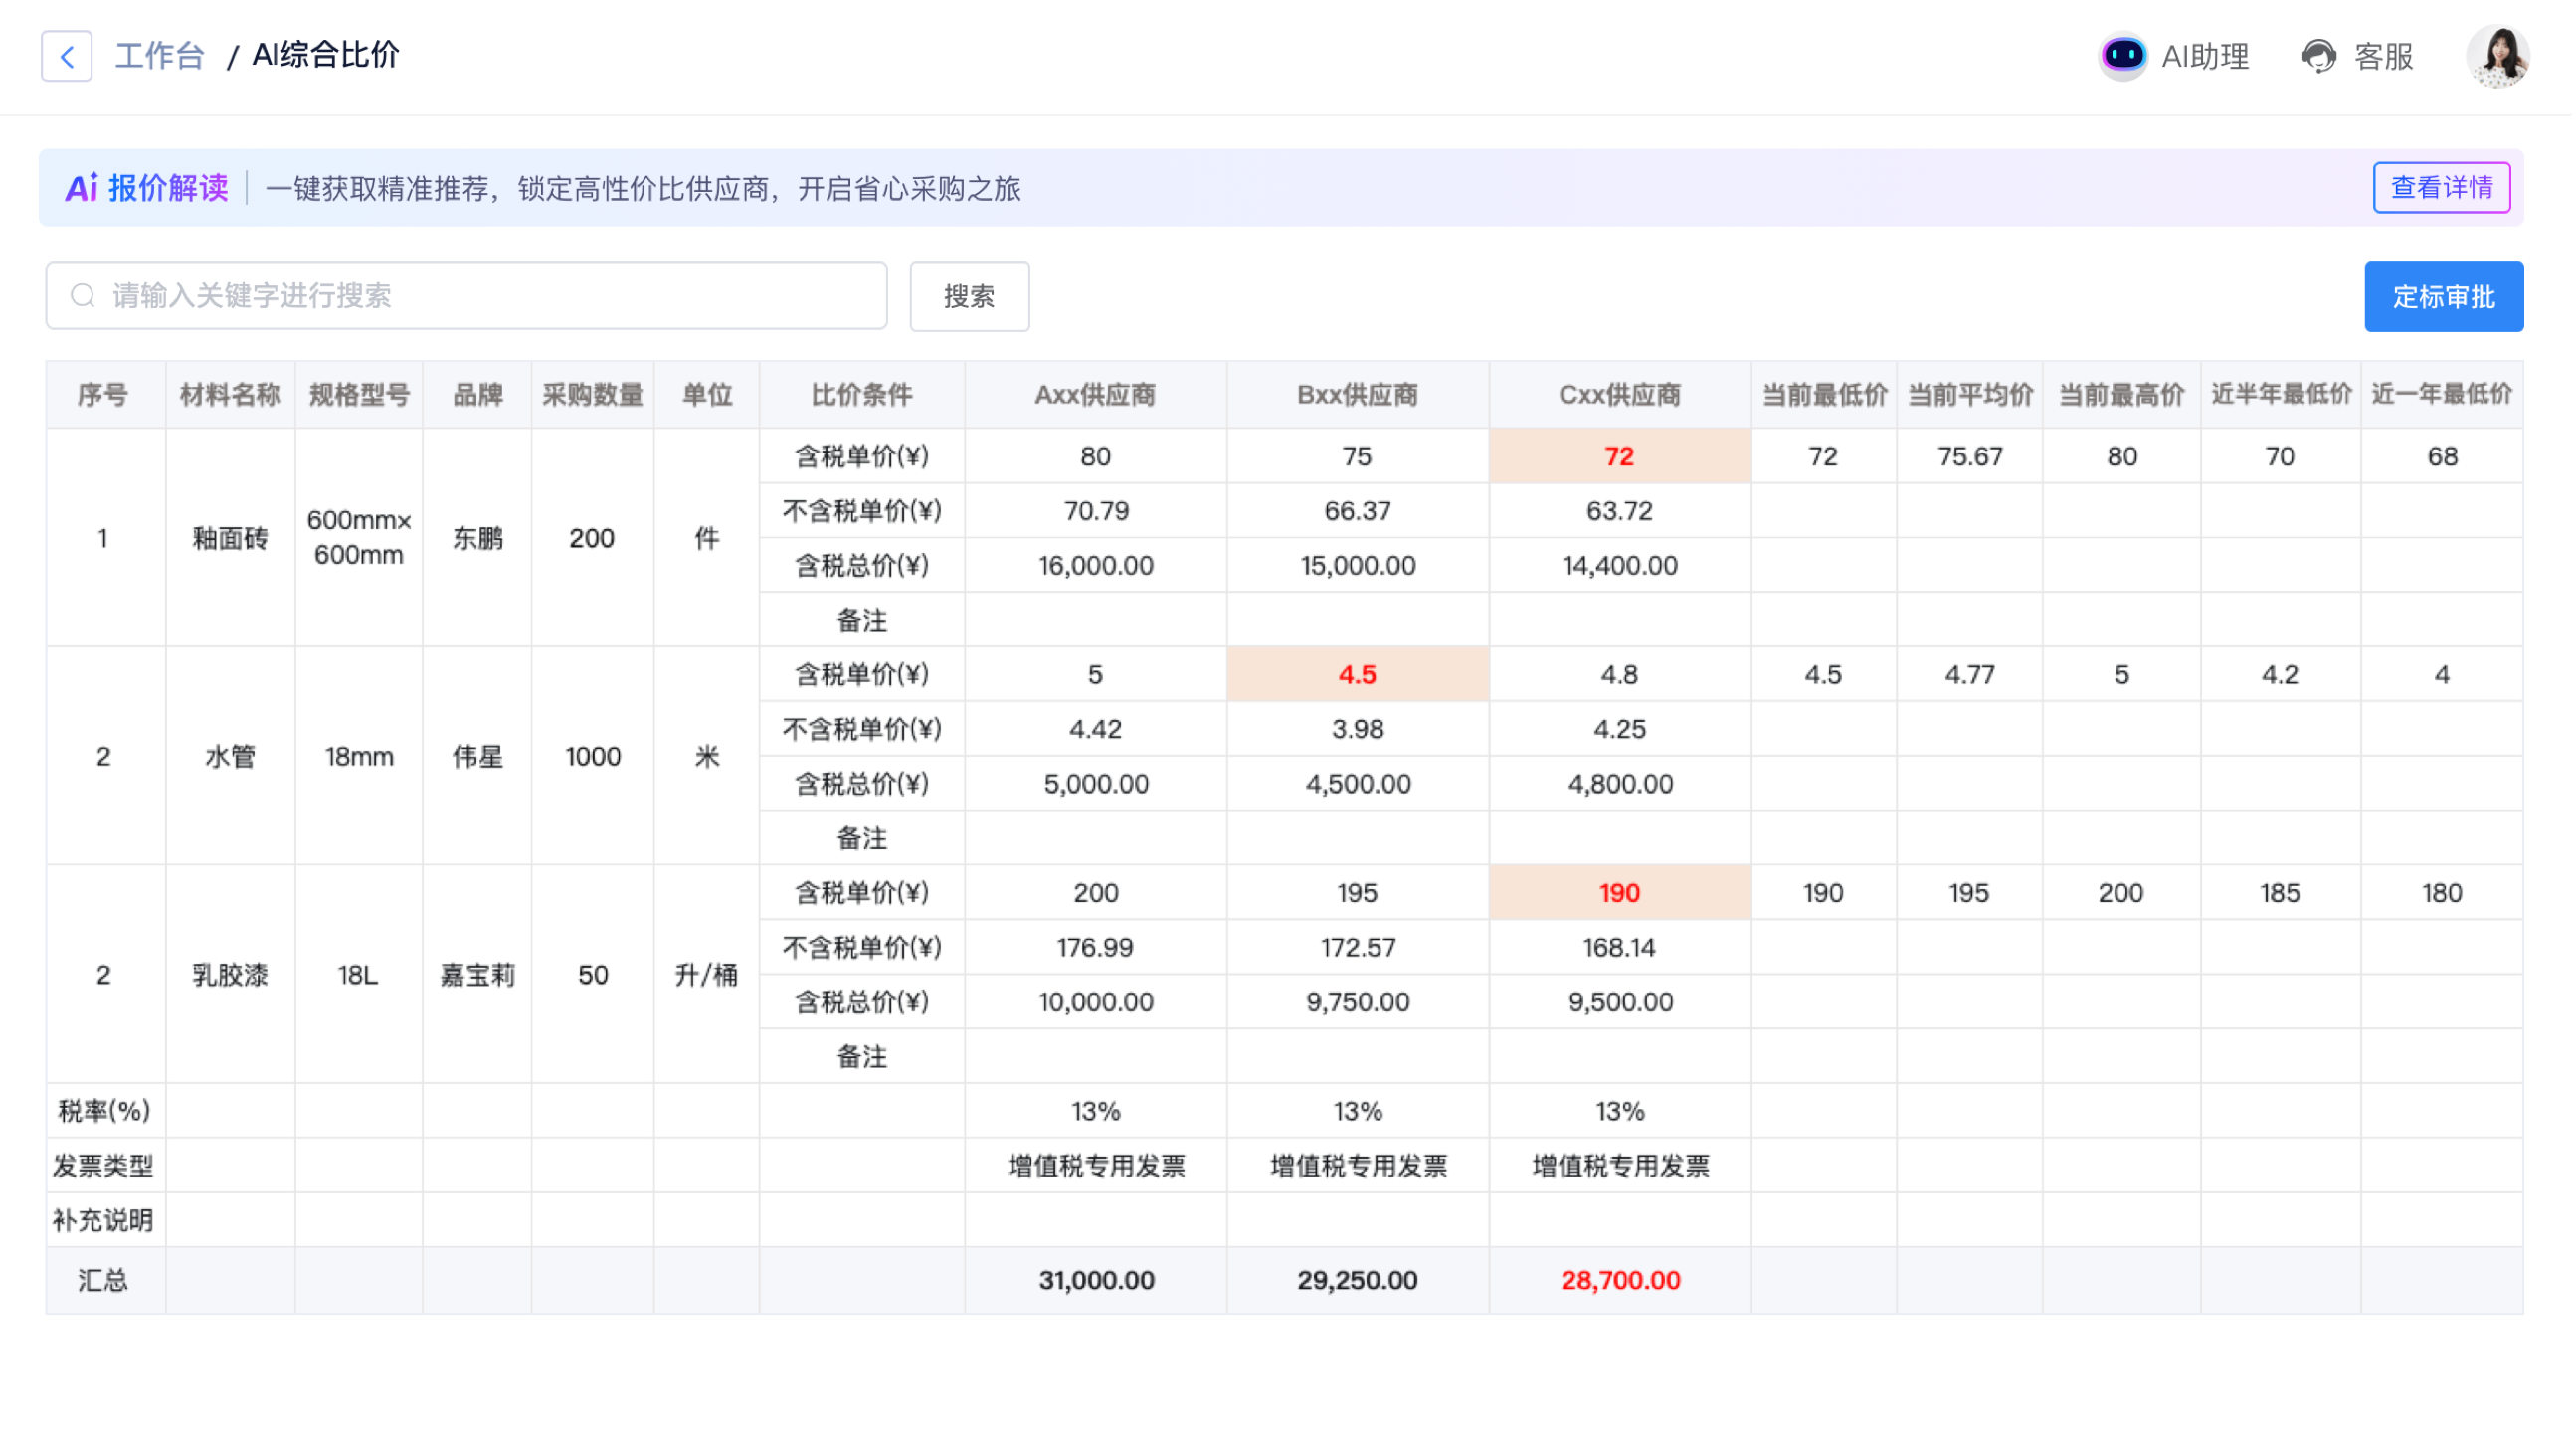
Task: Click the back arrow button
Action: 67,56
